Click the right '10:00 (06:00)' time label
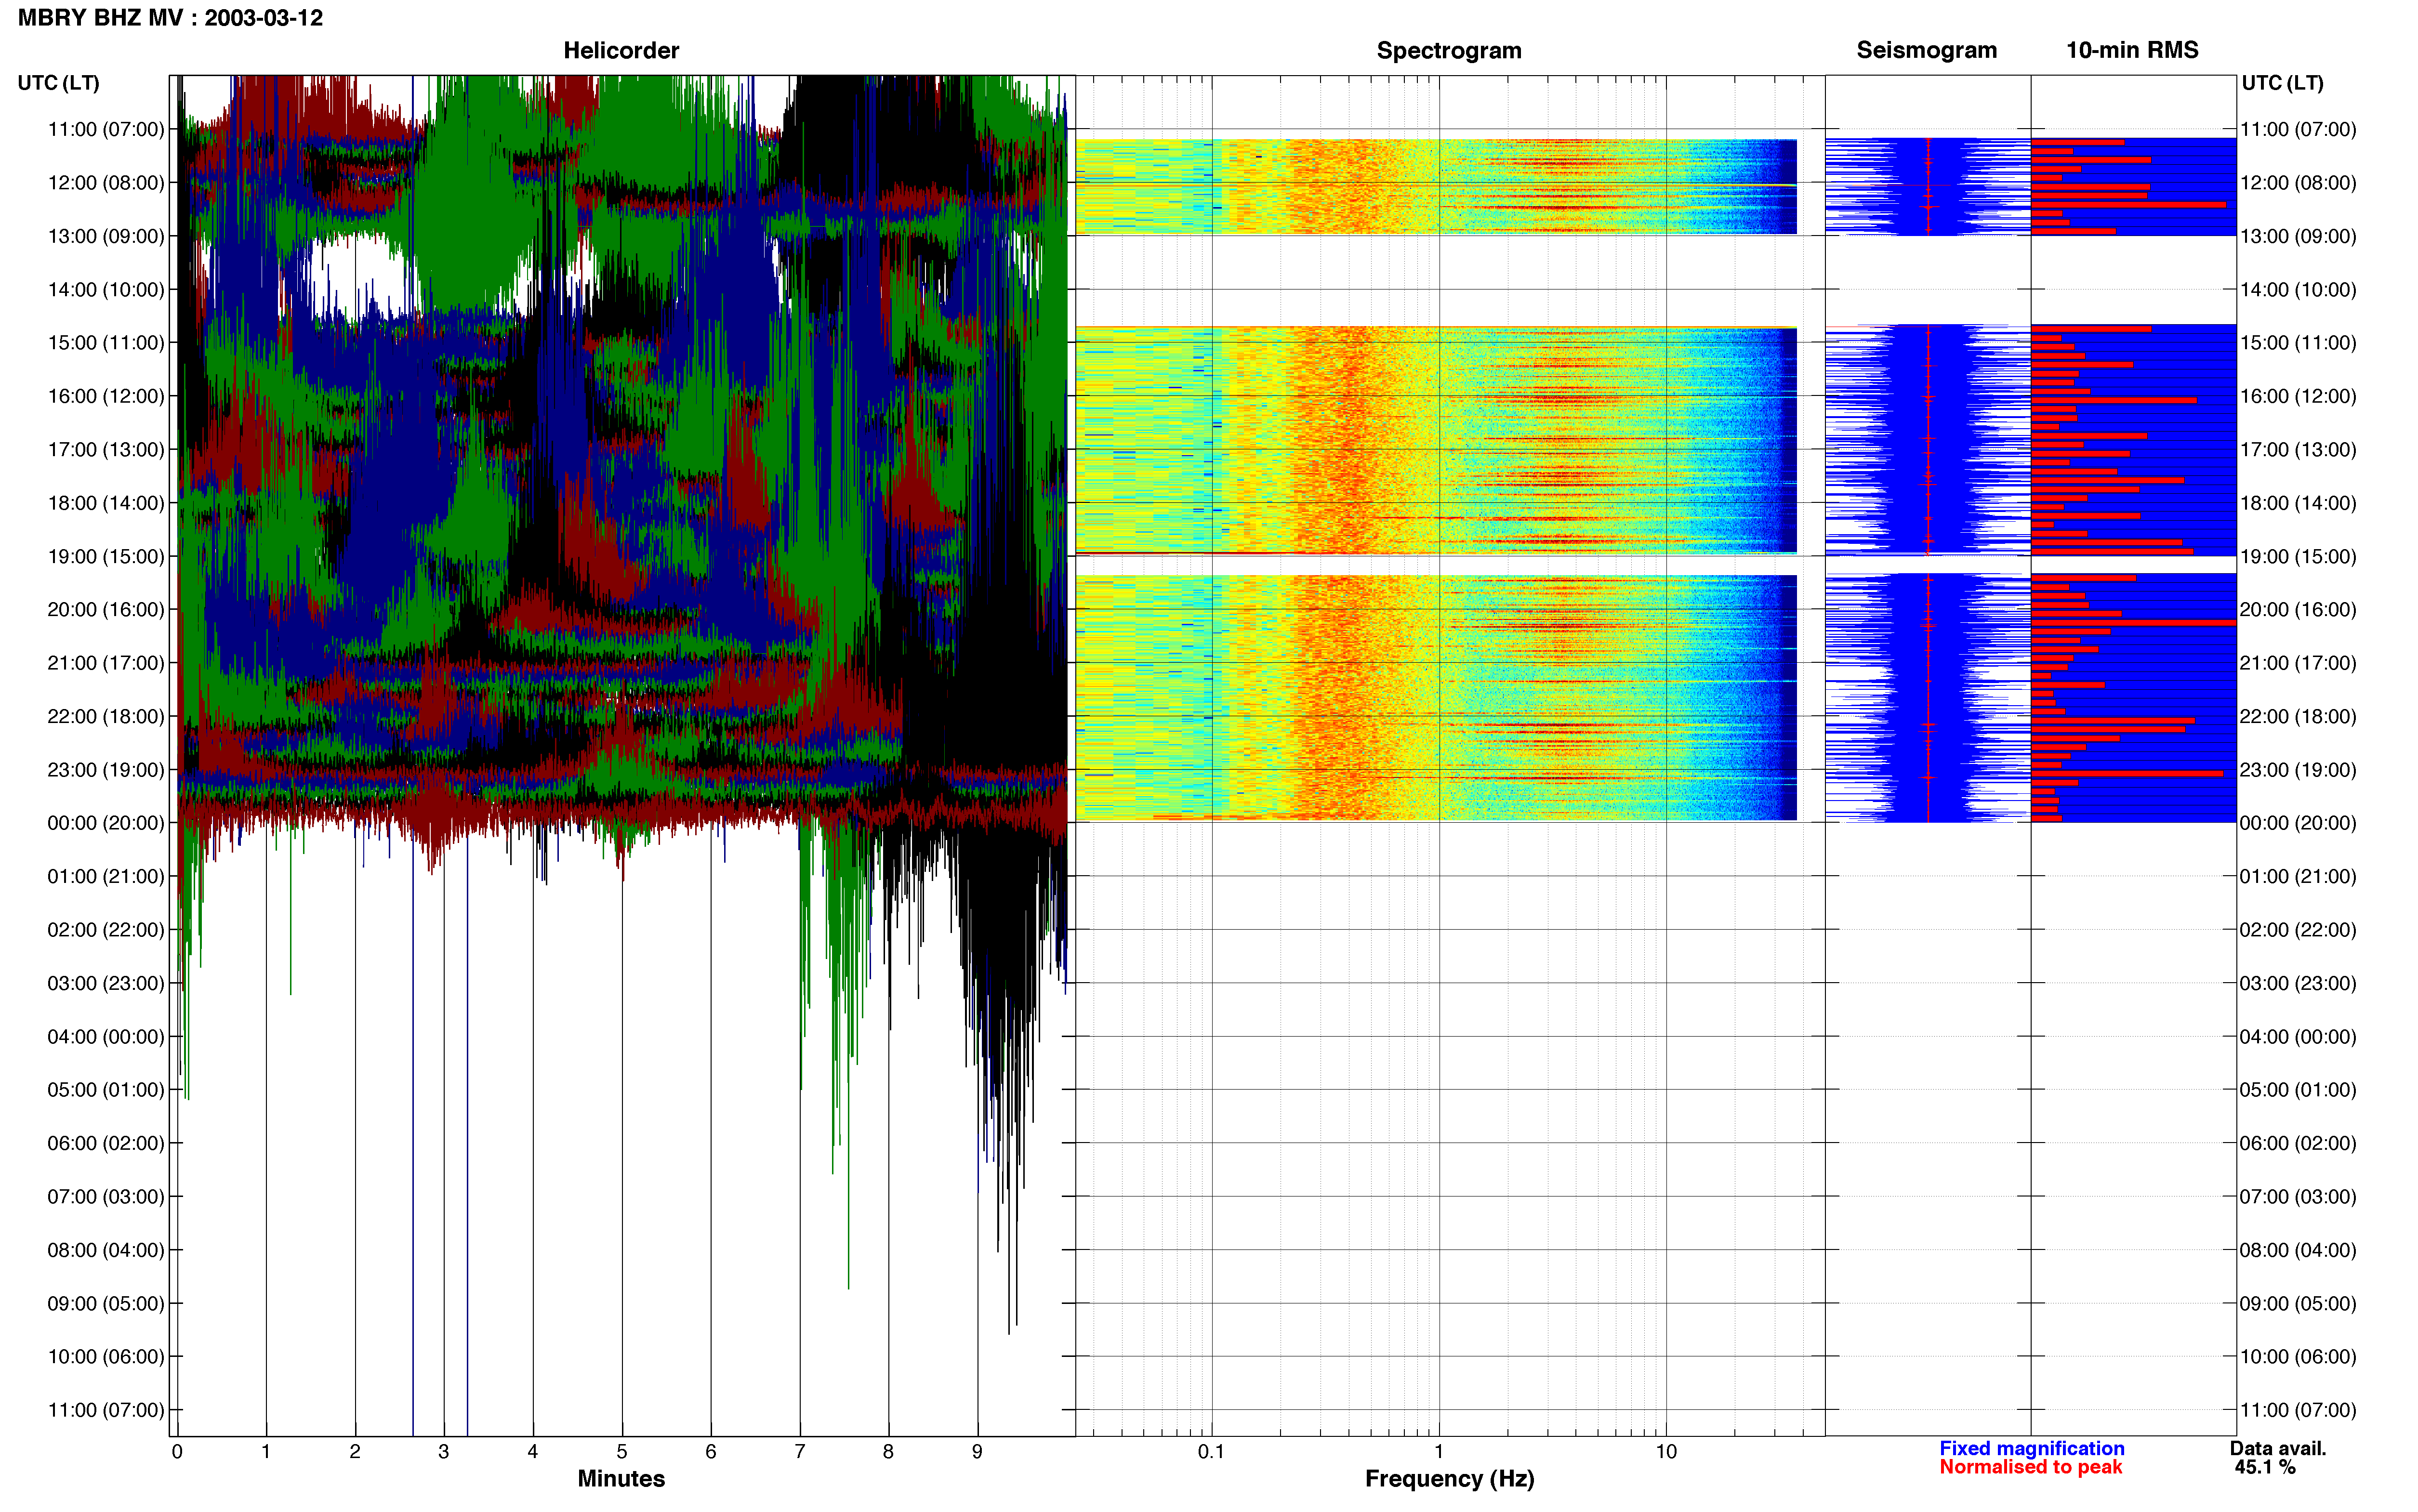 point(2298,1357)
